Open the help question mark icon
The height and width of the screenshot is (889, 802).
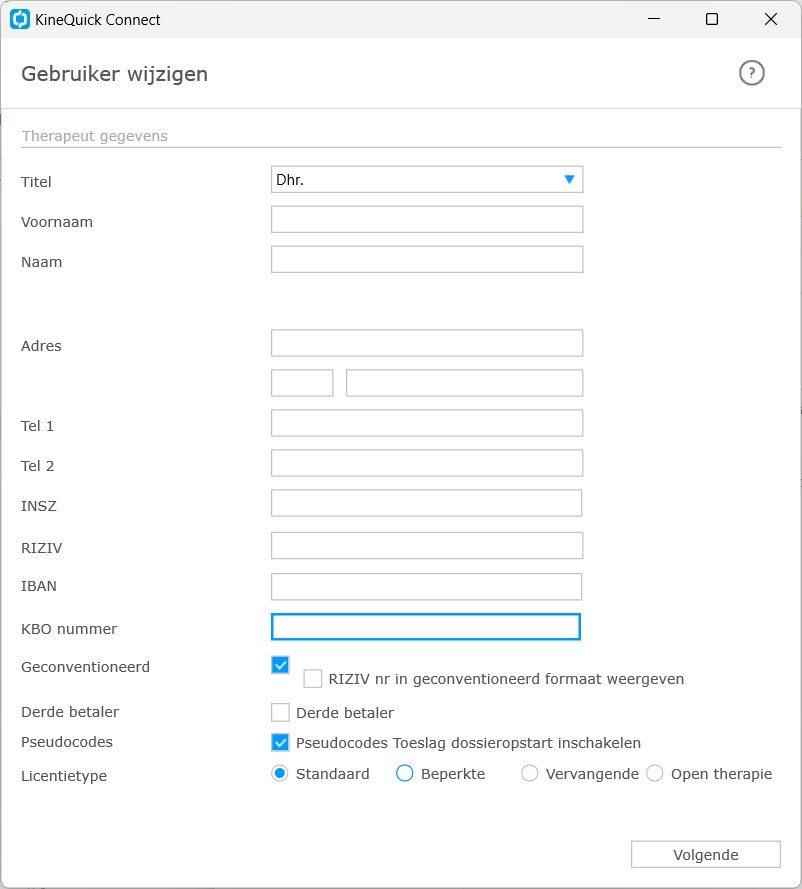tap(752, 73)
